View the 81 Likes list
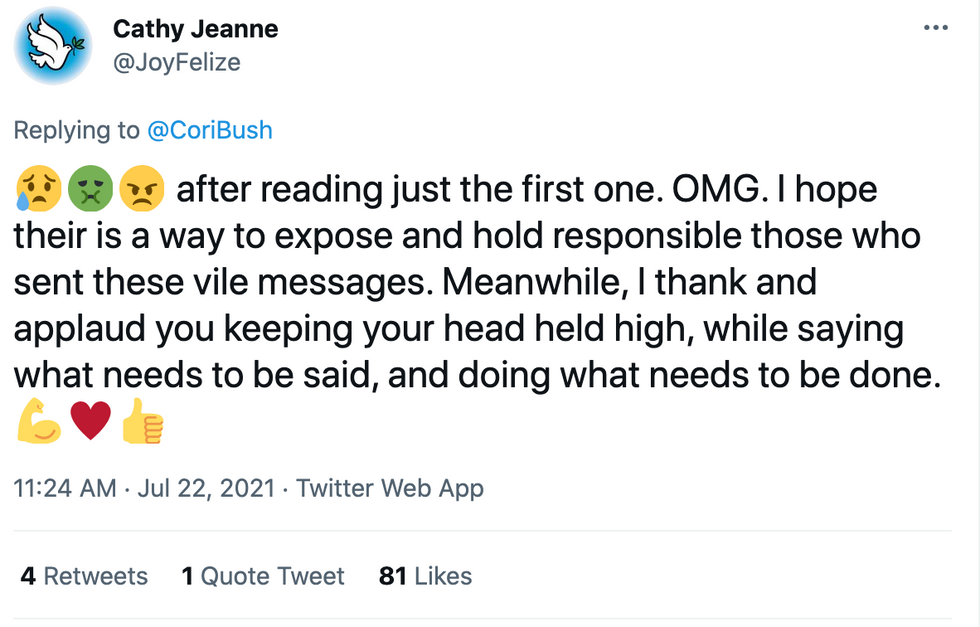 [x=425, y=576]
